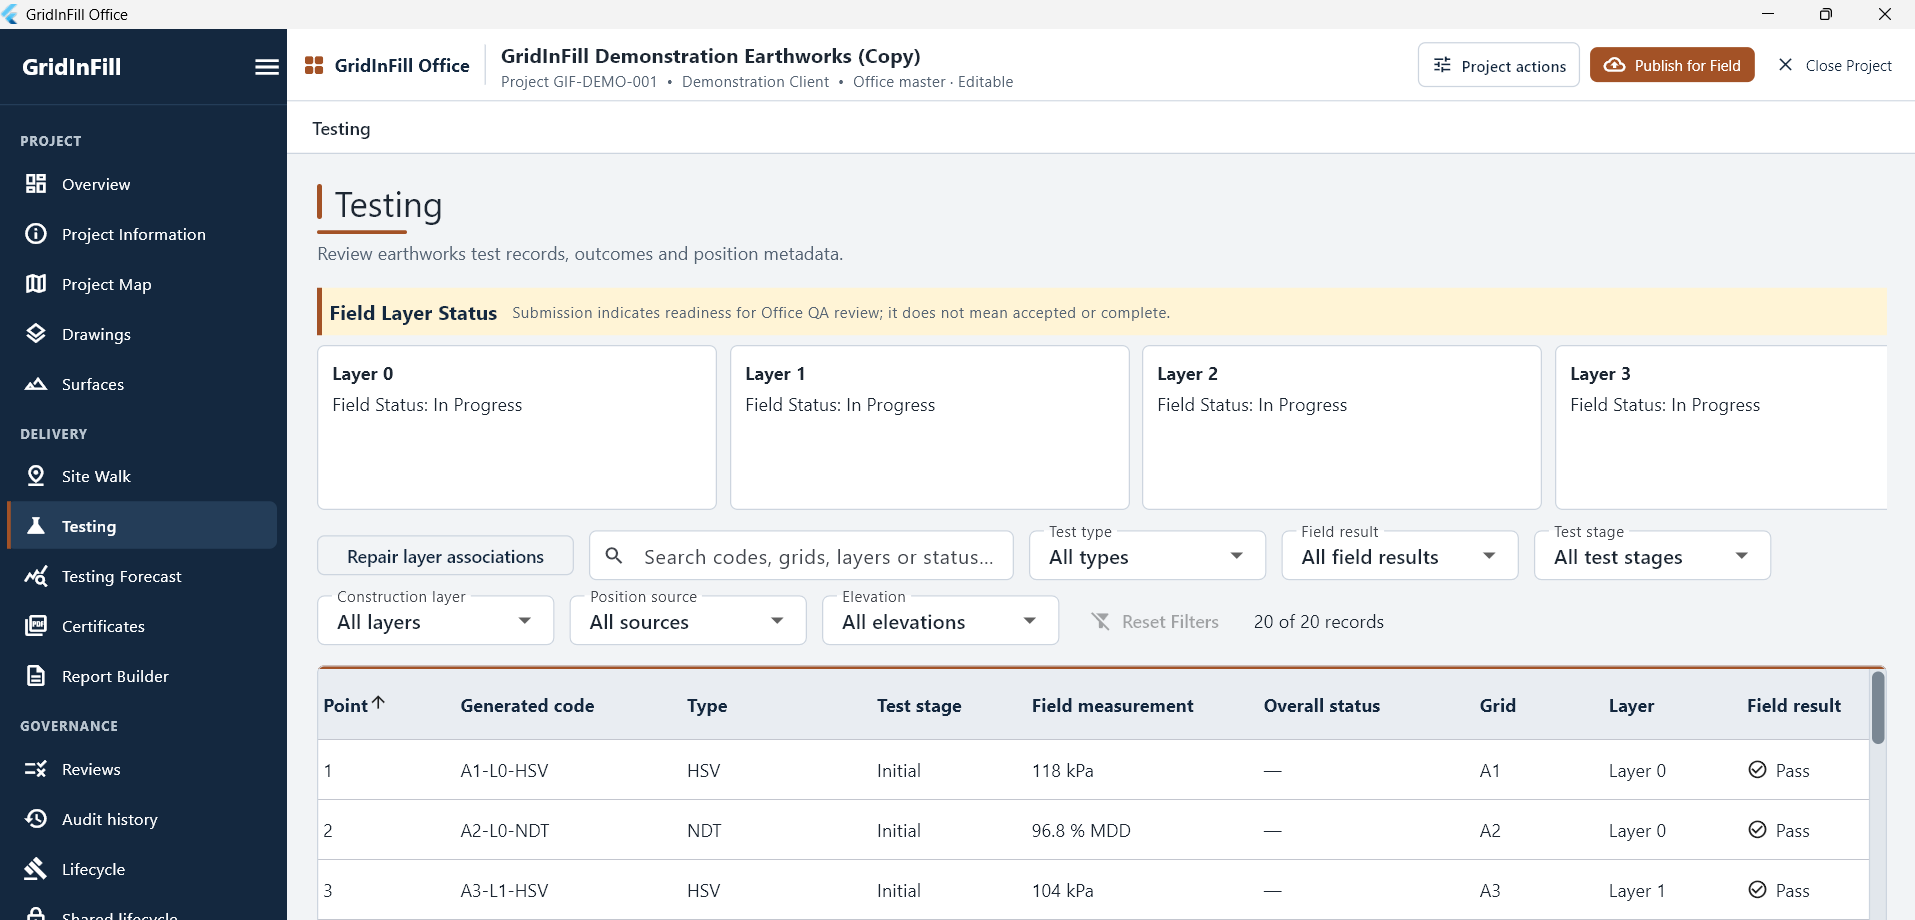Go to Audit history
1915x920 pixels.
[x=142, y=819]
